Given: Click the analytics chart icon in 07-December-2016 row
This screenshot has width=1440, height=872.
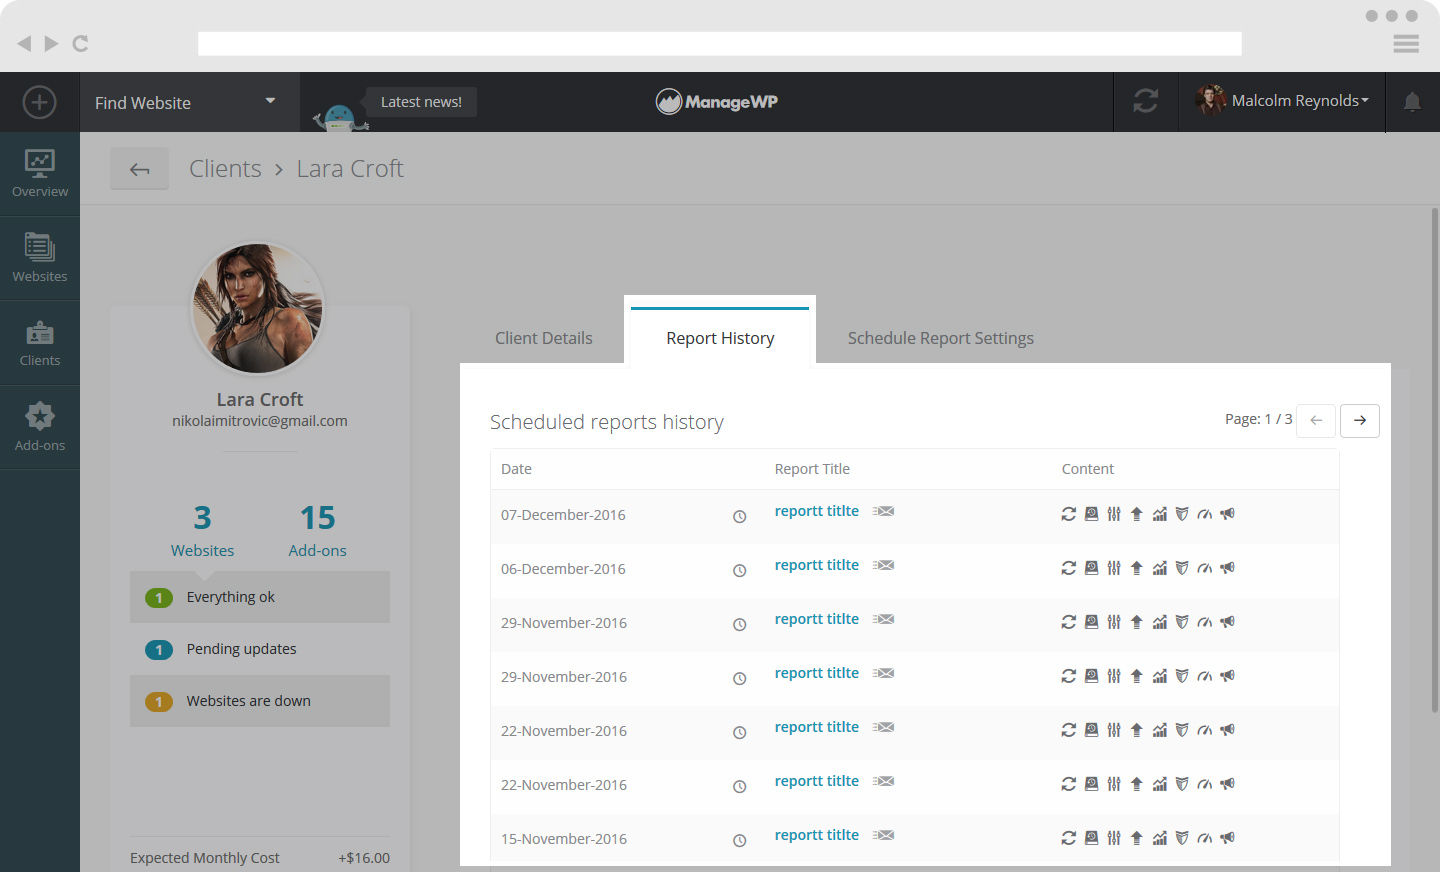Looking at the screenshot, I should (1160, 514).
